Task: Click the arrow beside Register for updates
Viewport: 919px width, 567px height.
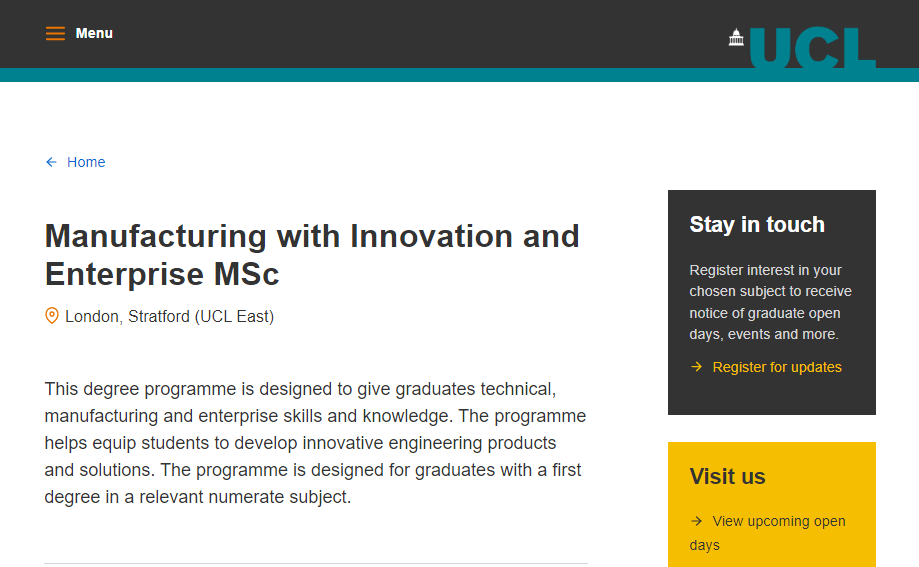Action: (697, 367)
